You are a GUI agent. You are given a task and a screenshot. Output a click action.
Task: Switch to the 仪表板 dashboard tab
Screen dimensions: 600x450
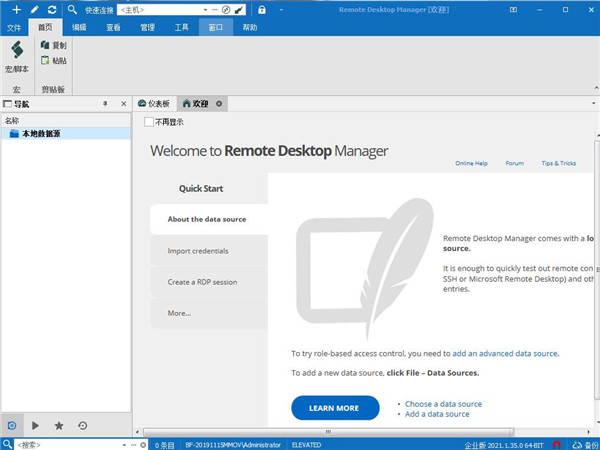point(154,104)
